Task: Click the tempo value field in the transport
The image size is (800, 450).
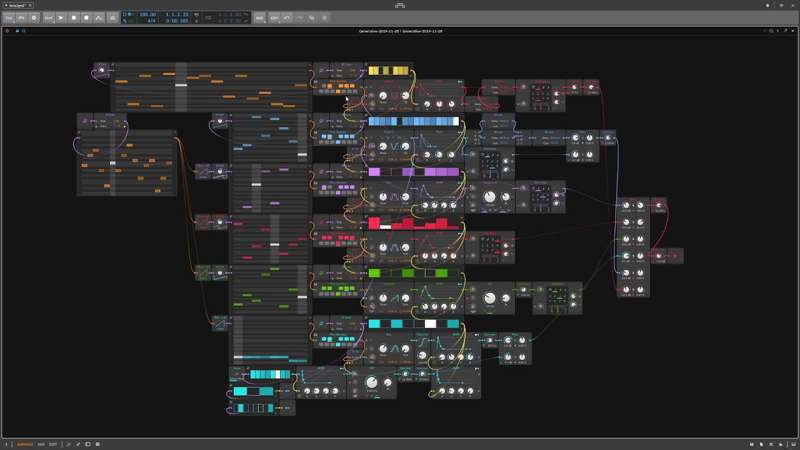Action: (x=148, y=15)
